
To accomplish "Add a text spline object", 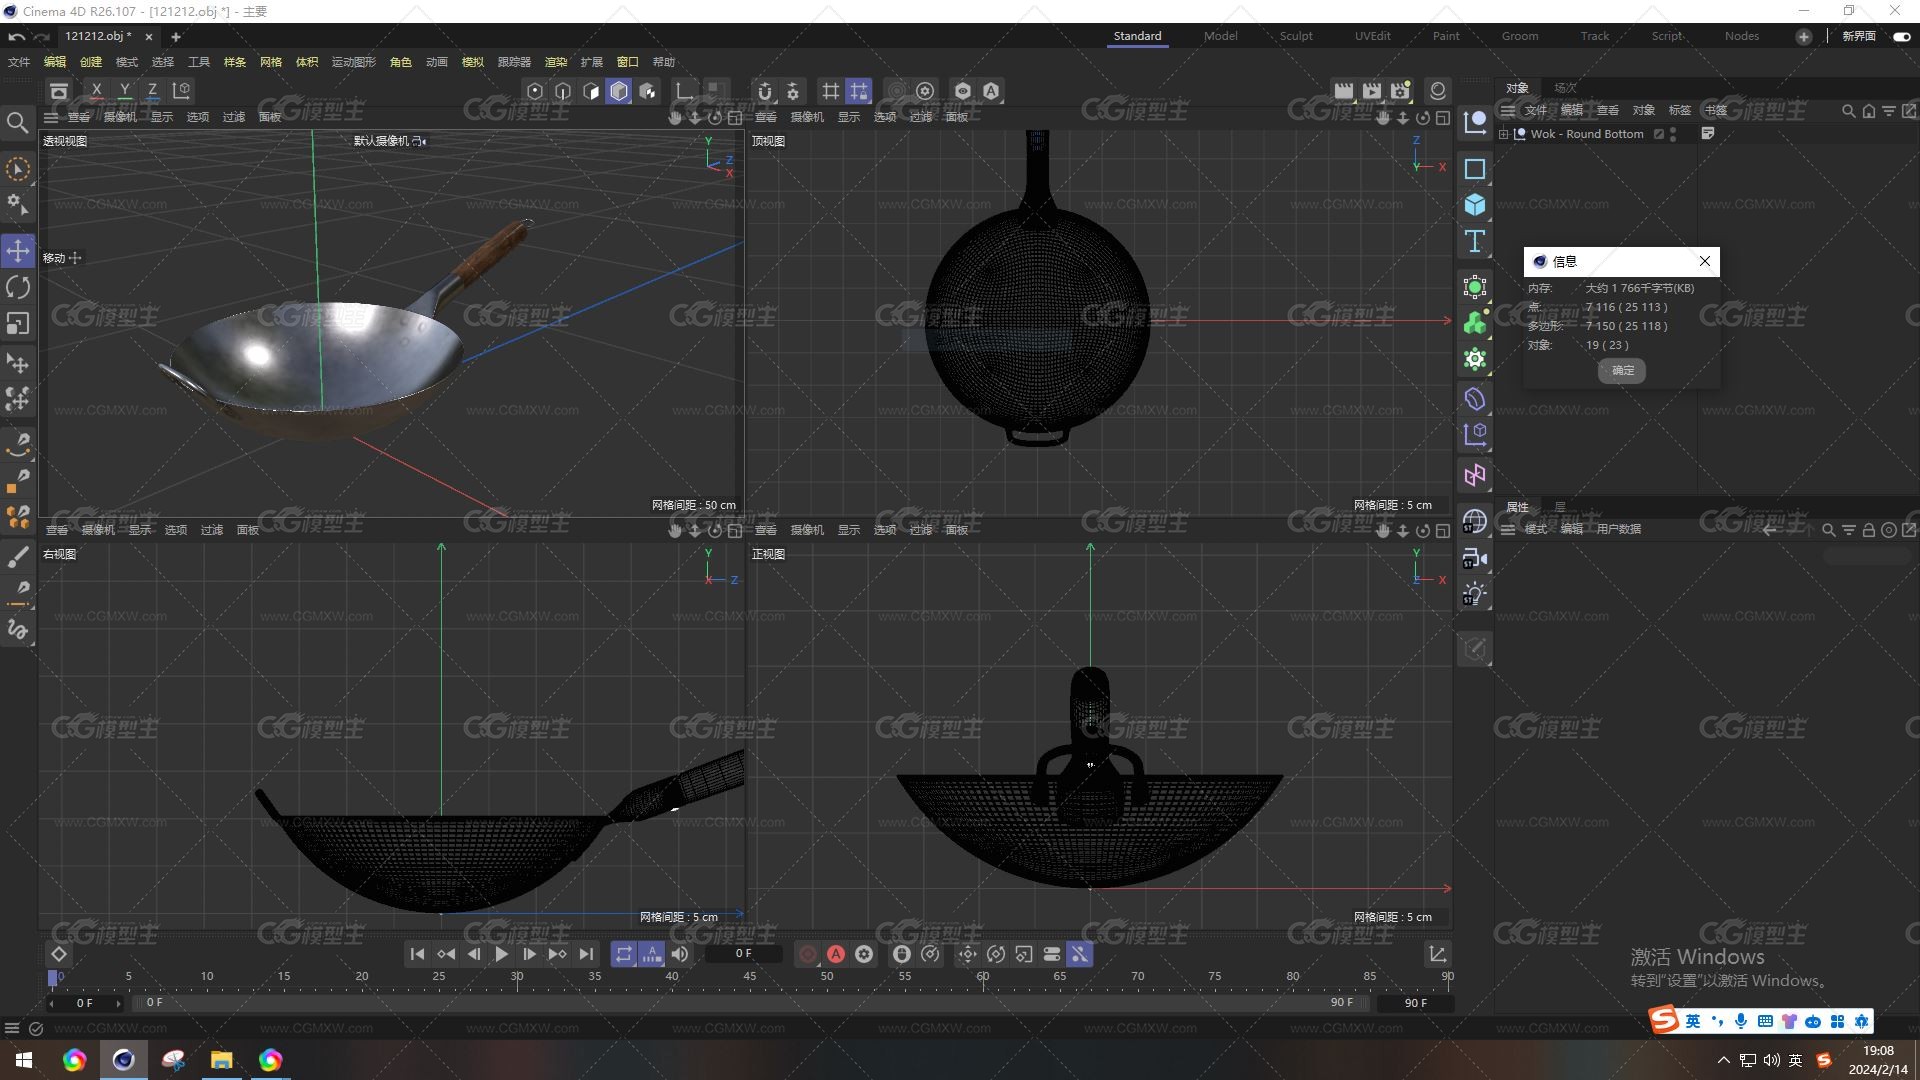I will pyautogui.click(x=1475, y=241).
